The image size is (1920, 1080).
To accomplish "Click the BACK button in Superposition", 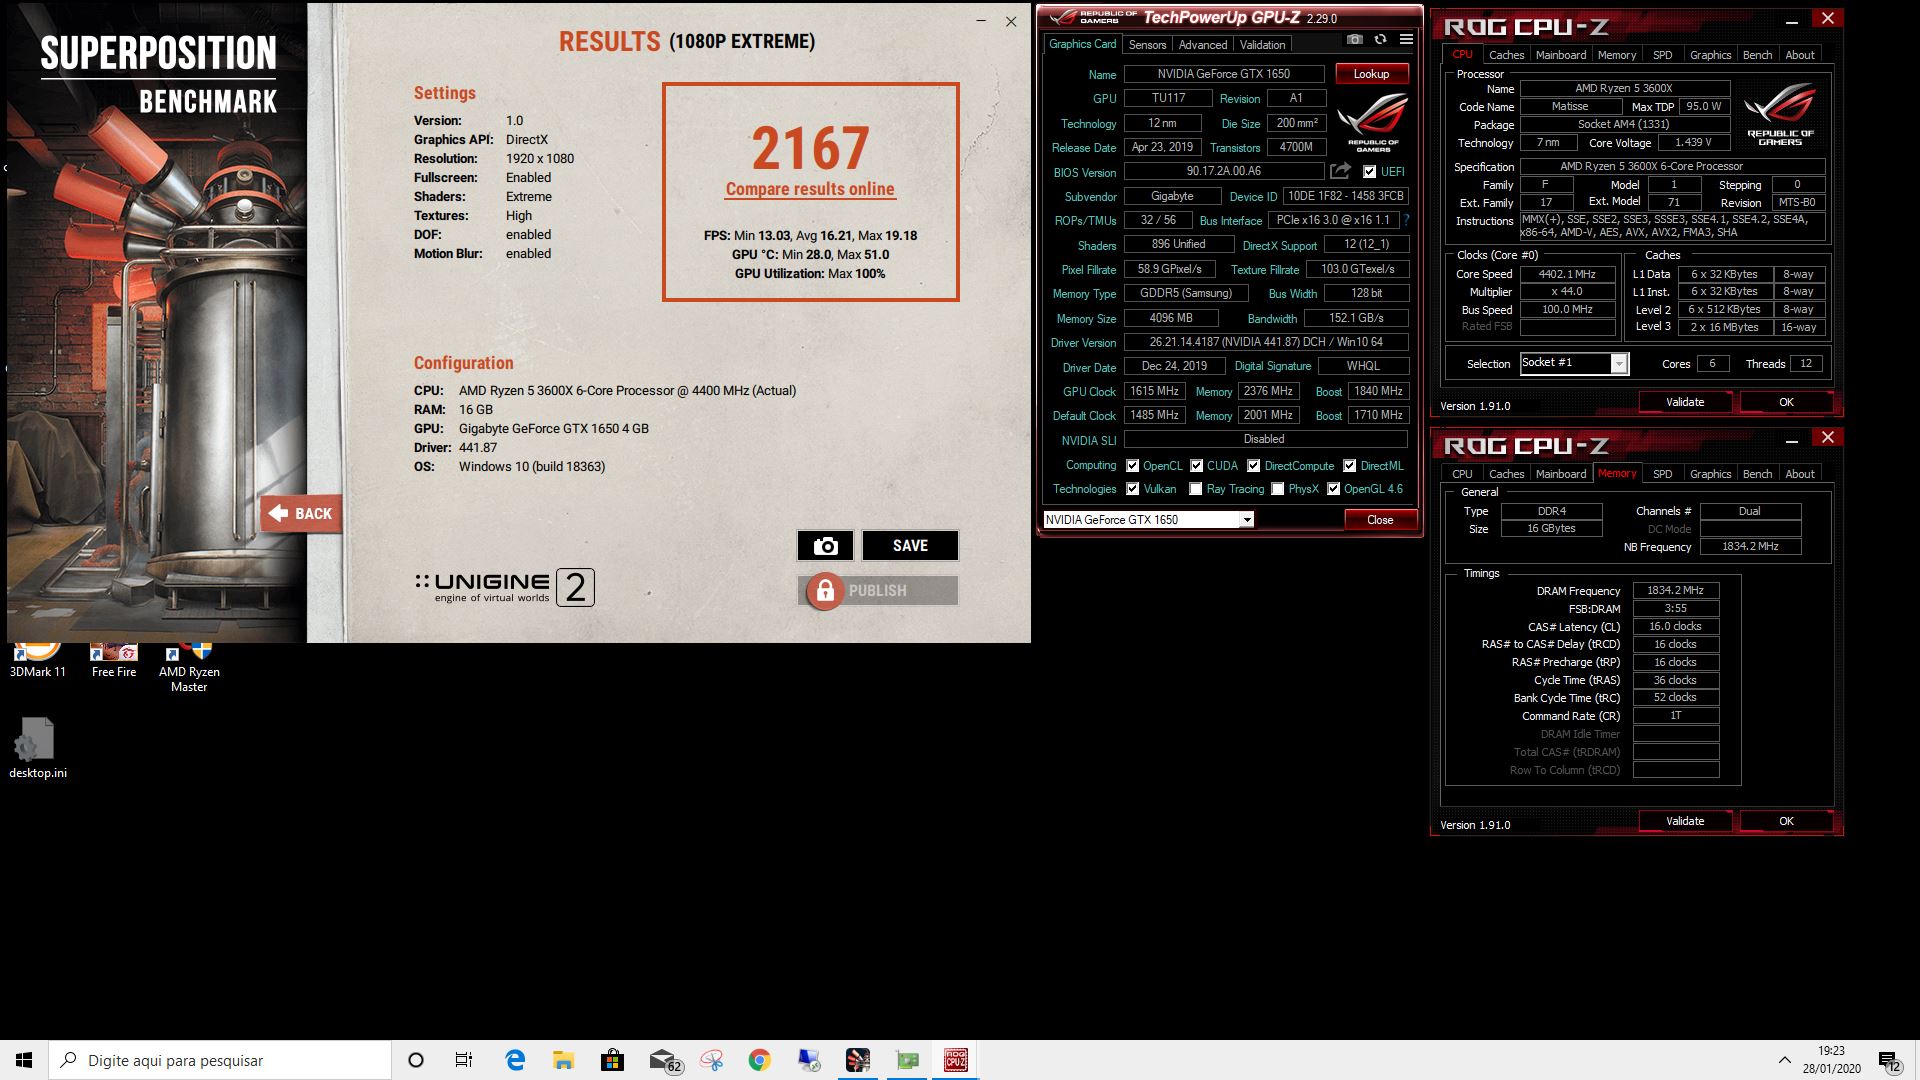I will pos(301,514).
